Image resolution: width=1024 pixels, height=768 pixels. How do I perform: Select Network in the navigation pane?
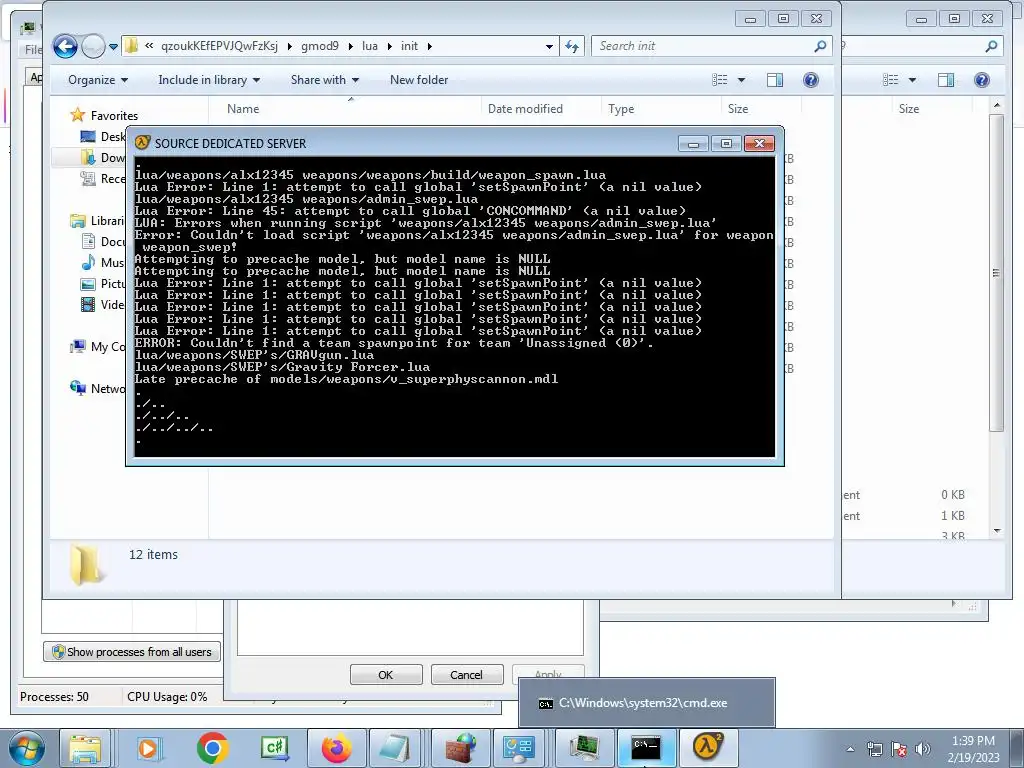(x=98, y=389)
